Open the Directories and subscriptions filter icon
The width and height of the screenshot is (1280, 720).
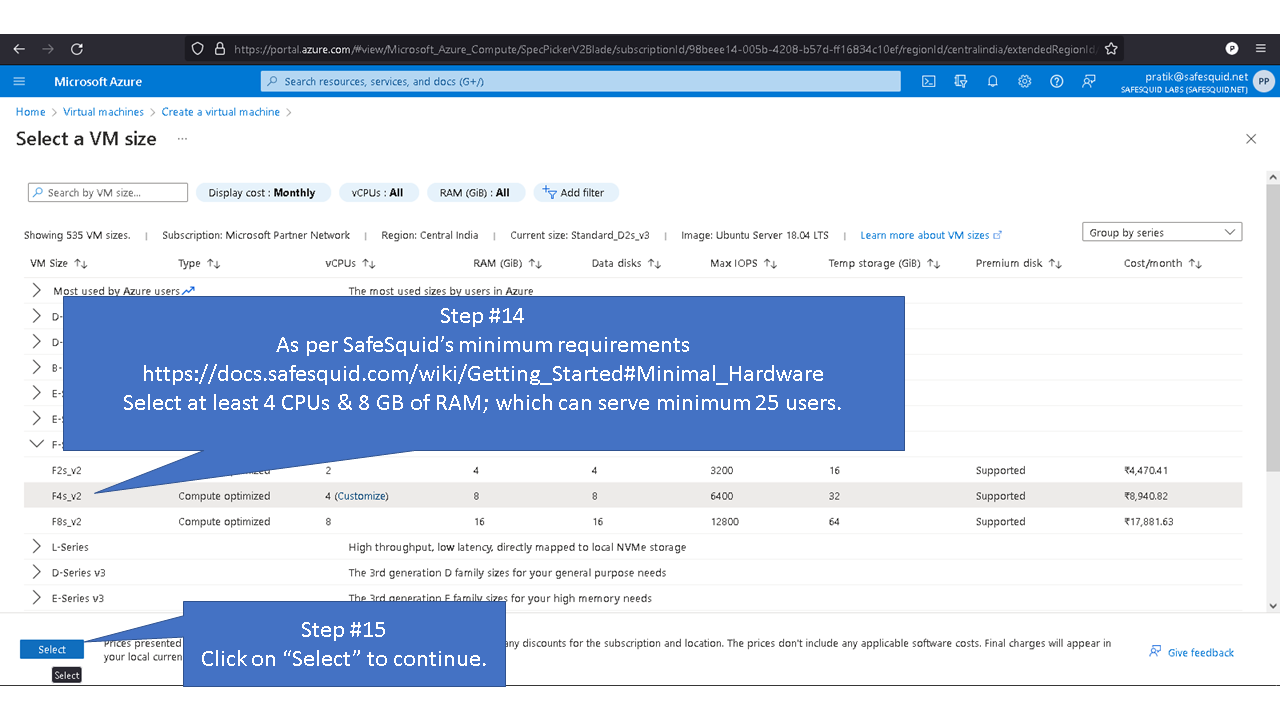pos(961,82)
